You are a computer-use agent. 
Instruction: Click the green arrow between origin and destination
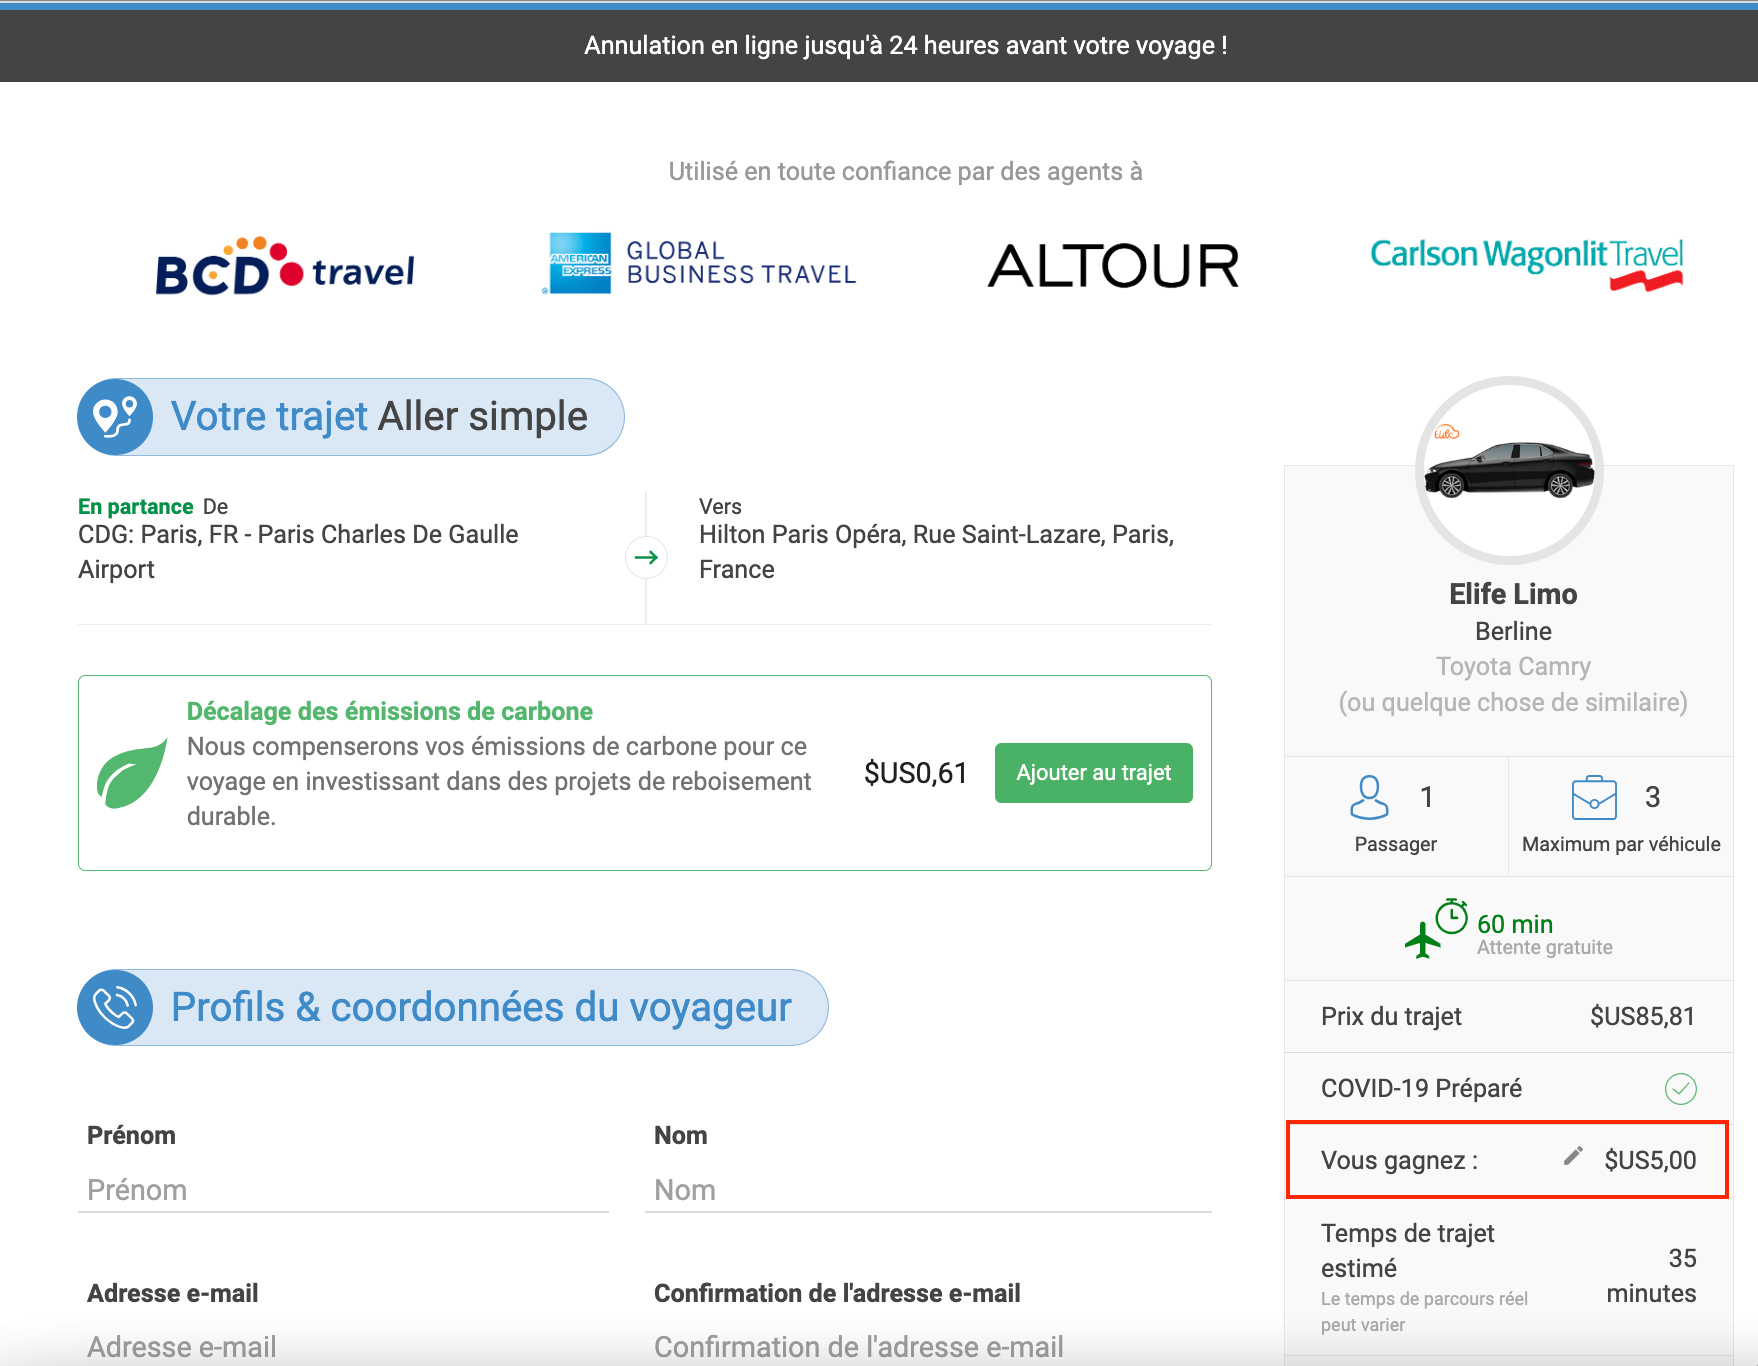[x=646, y=557]
